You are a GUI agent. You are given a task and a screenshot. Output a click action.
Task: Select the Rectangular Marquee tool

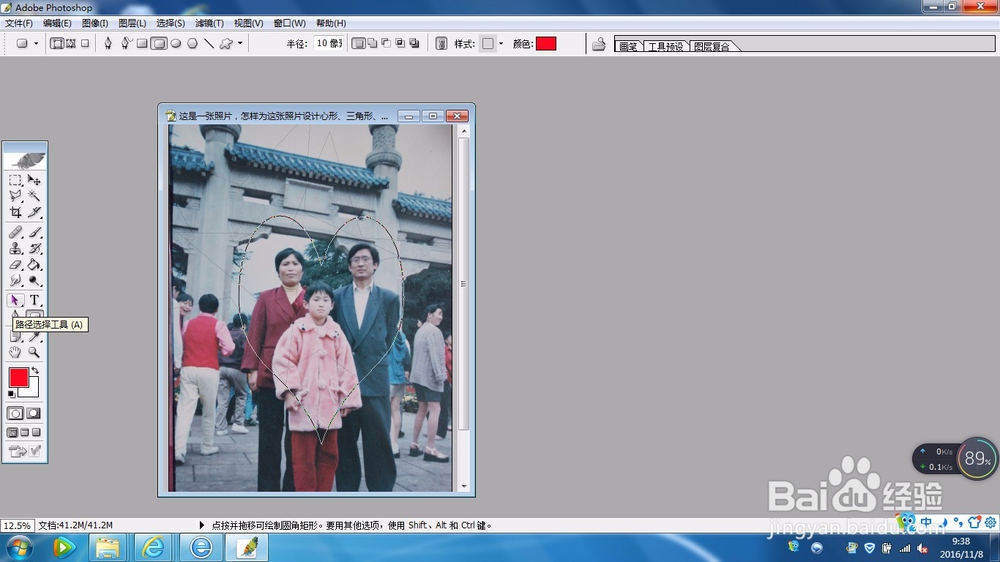click(x=15, y=181)
